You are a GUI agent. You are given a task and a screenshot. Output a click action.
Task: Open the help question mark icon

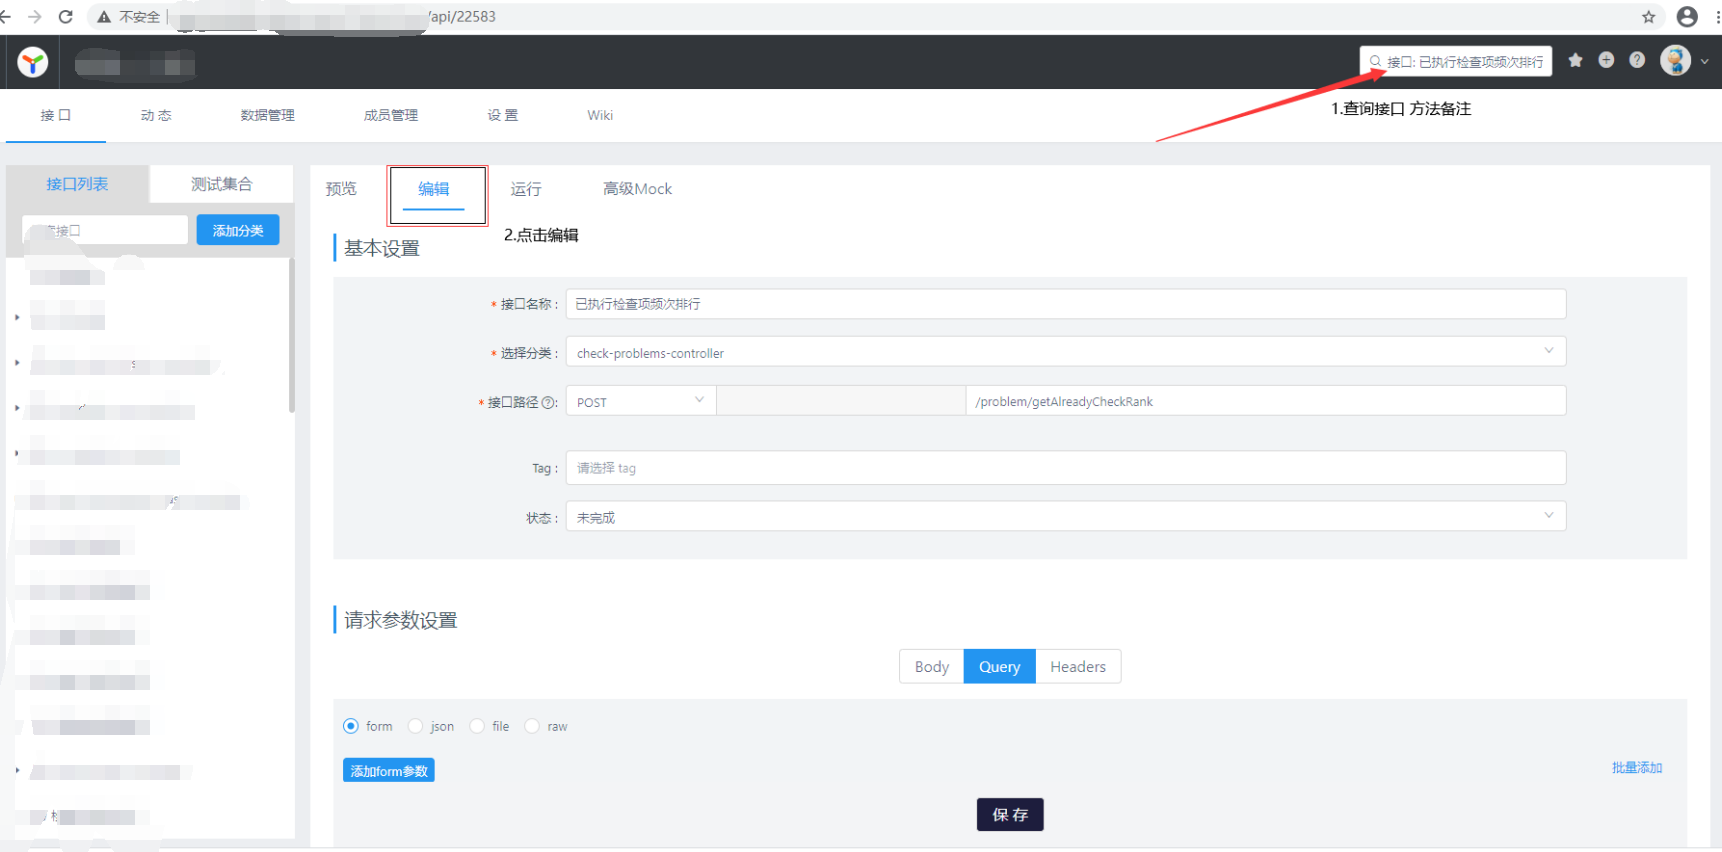(x=1637, y=61)
